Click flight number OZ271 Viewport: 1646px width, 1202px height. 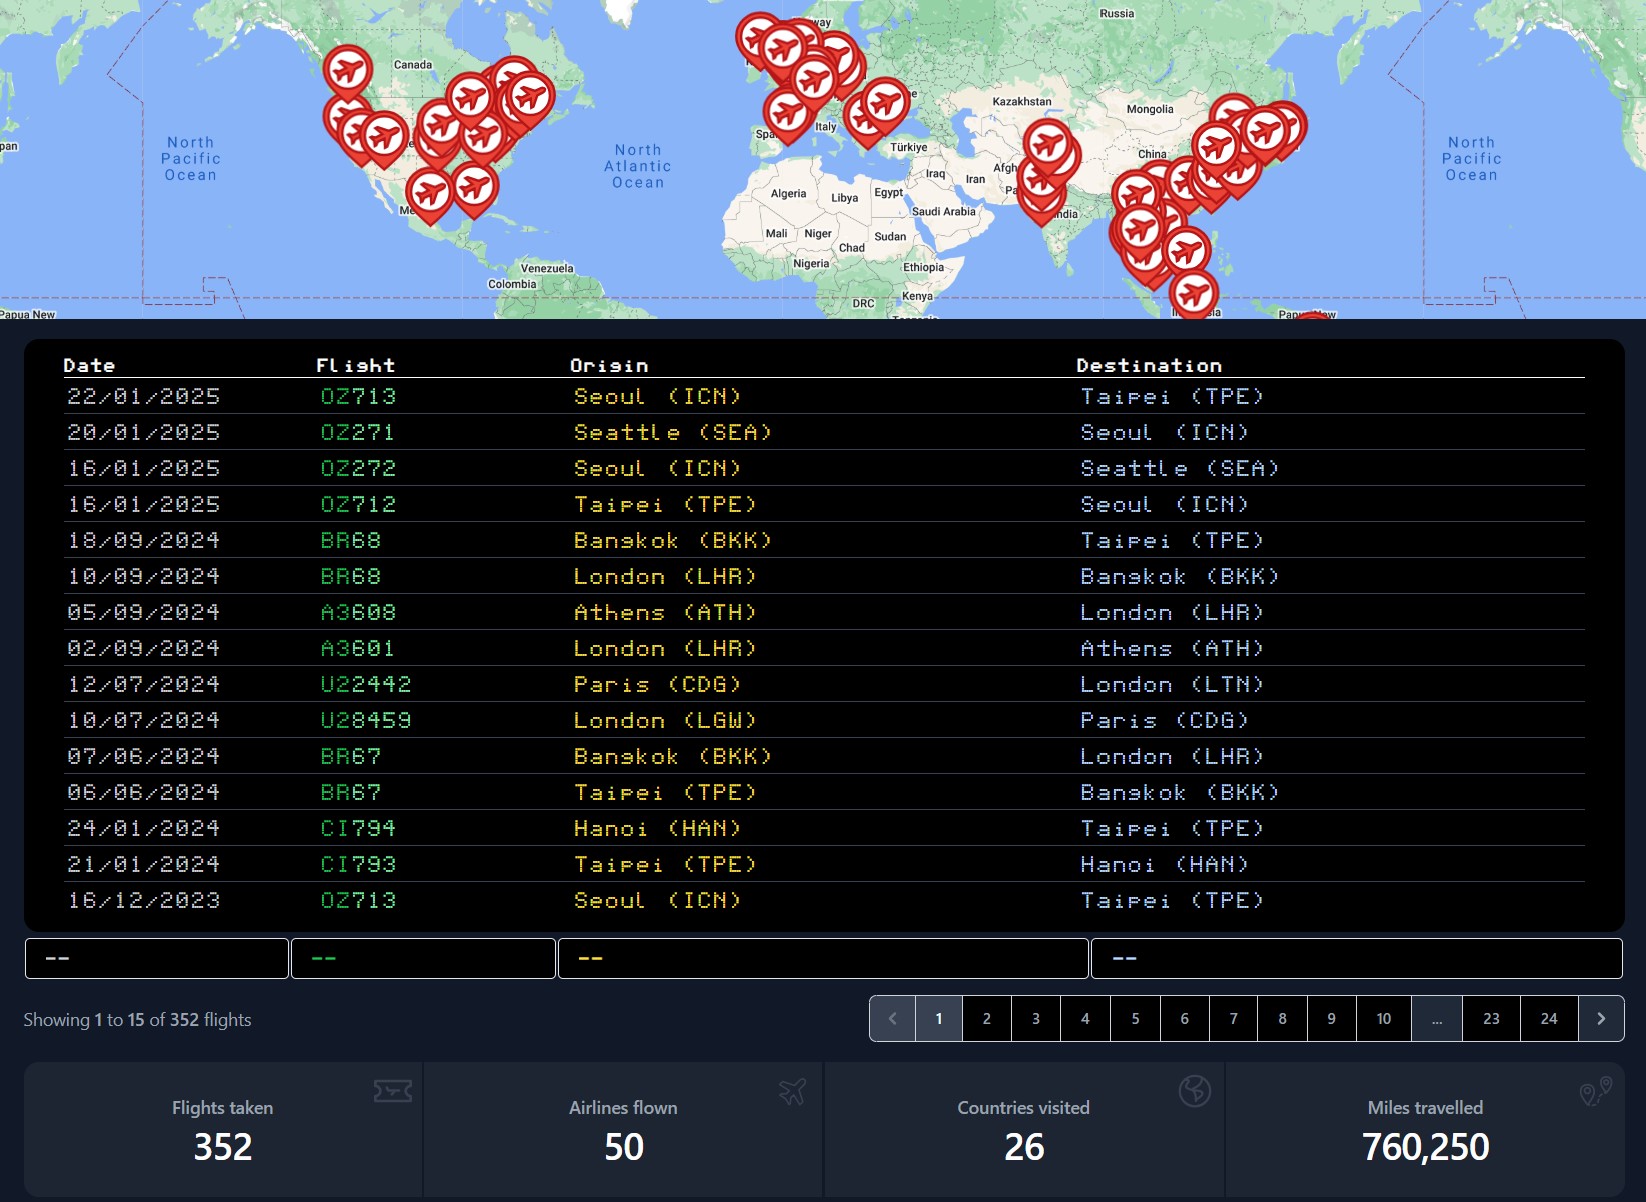point(357,432)
